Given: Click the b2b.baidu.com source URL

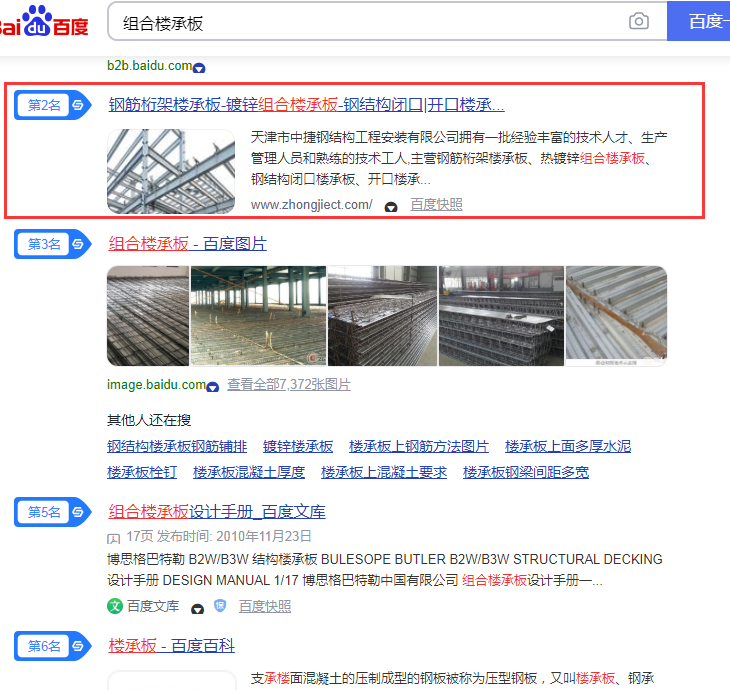Looking at the screenshot, I should (x=149, y=66).
